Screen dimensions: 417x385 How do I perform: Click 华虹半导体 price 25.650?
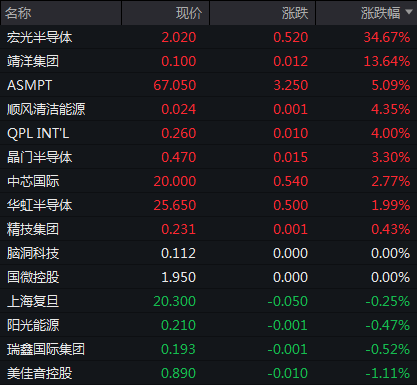point(175,205)
